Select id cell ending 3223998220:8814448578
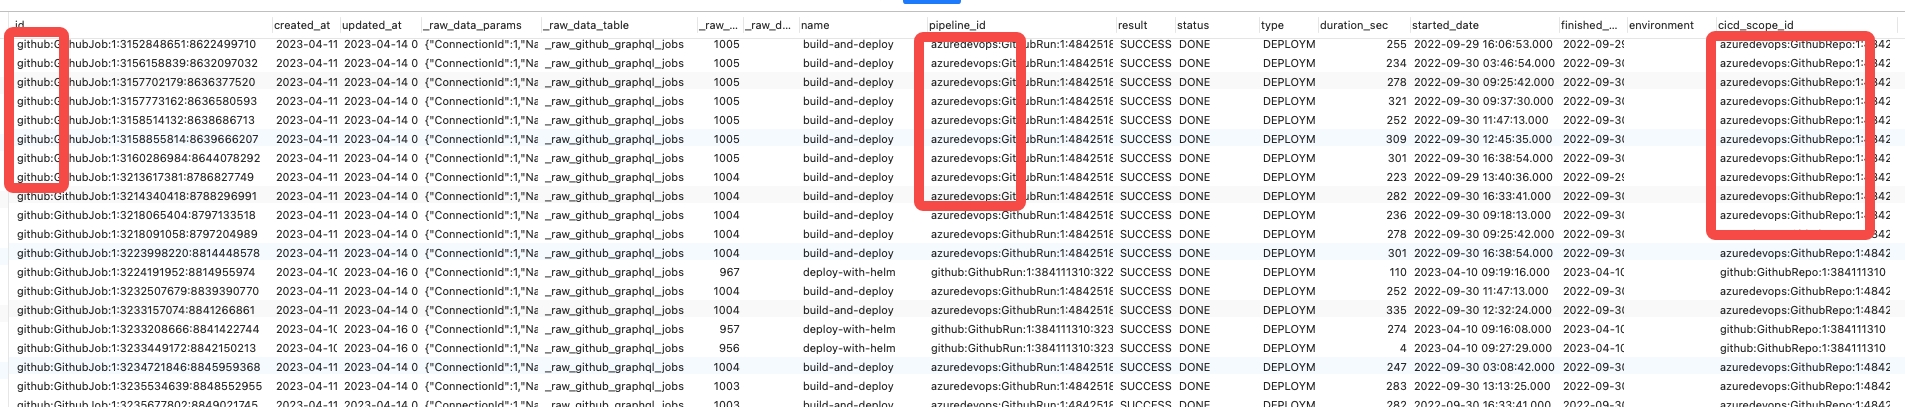The width and height of the screenshot is (1905, 407). [x=138, y=253]
